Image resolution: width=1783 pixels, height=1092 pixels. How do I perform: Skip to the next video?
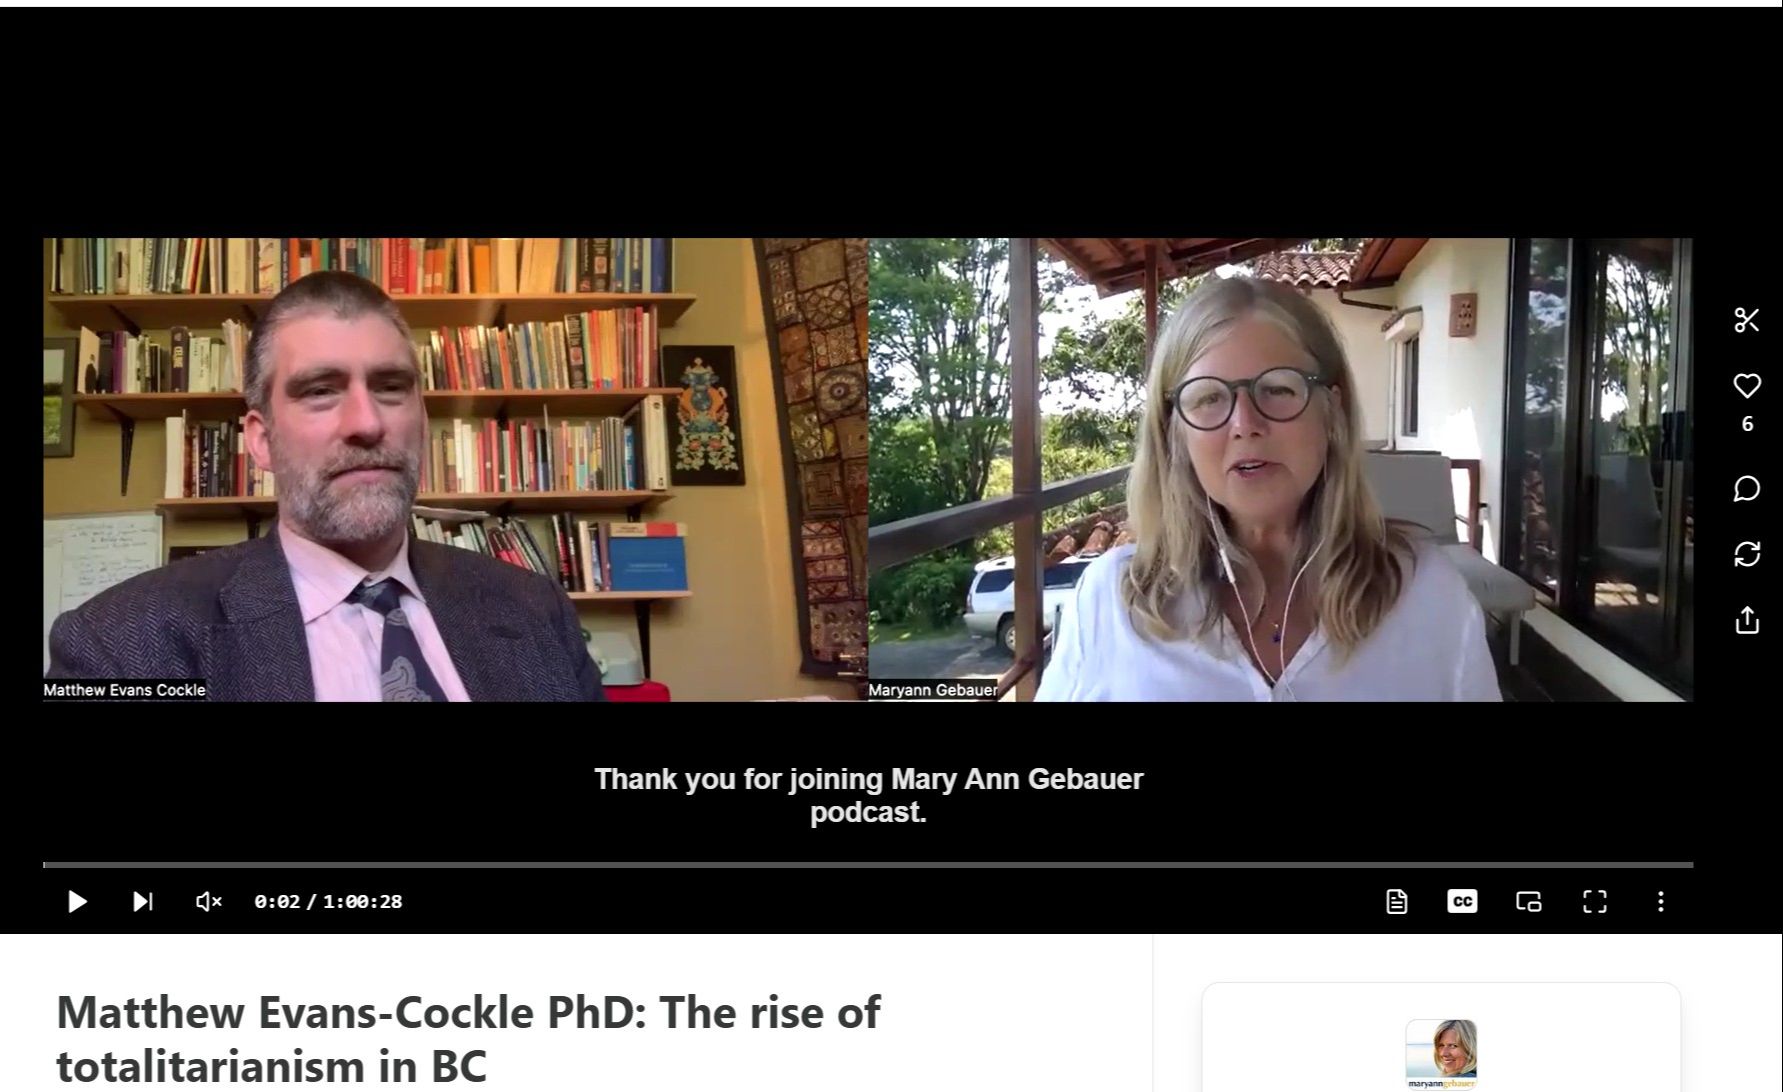143,901
